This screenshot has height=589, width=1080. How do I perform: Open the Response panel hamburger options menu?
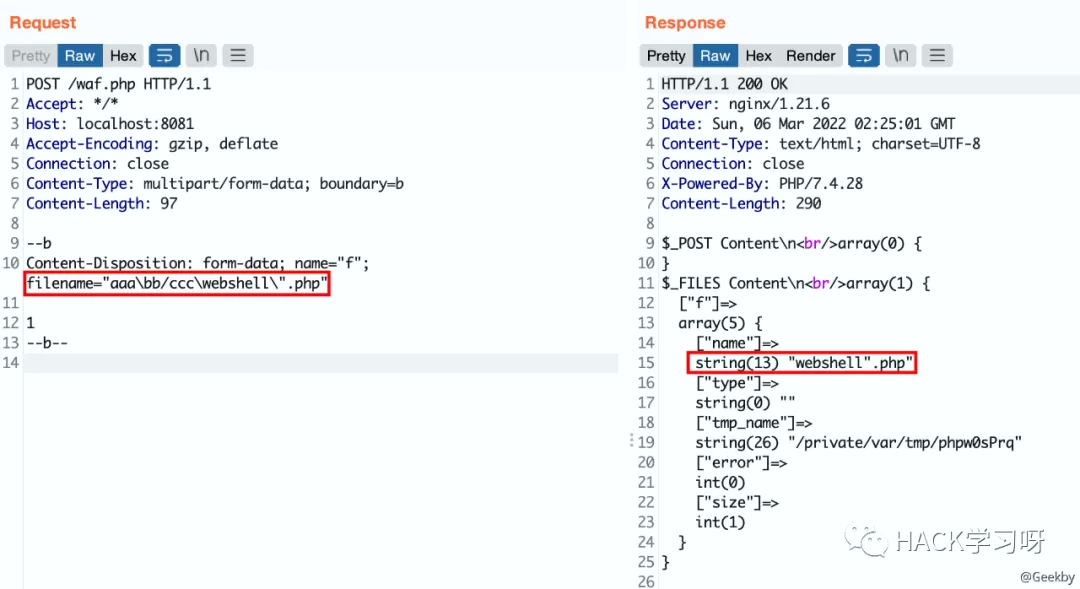[x=936, y=56]
